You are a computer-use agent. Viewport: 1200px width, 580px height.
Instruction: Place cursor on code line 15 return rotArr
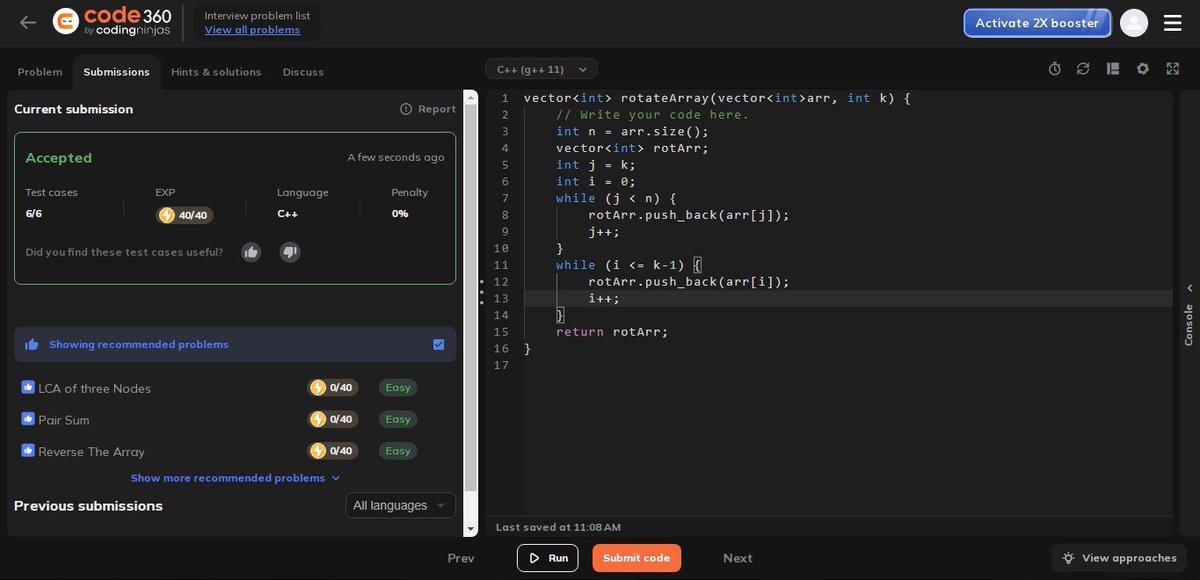[x=612, y=332]
